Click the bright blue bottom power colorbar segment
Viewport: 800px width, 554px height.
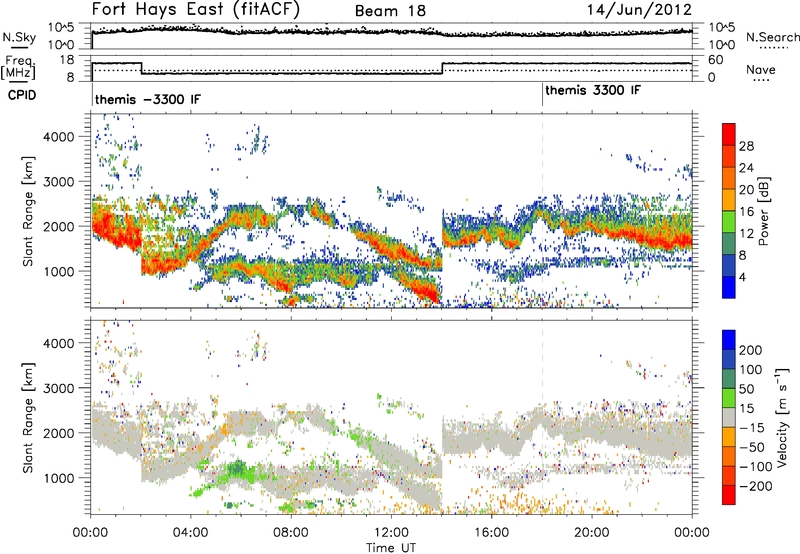point(729,287)
